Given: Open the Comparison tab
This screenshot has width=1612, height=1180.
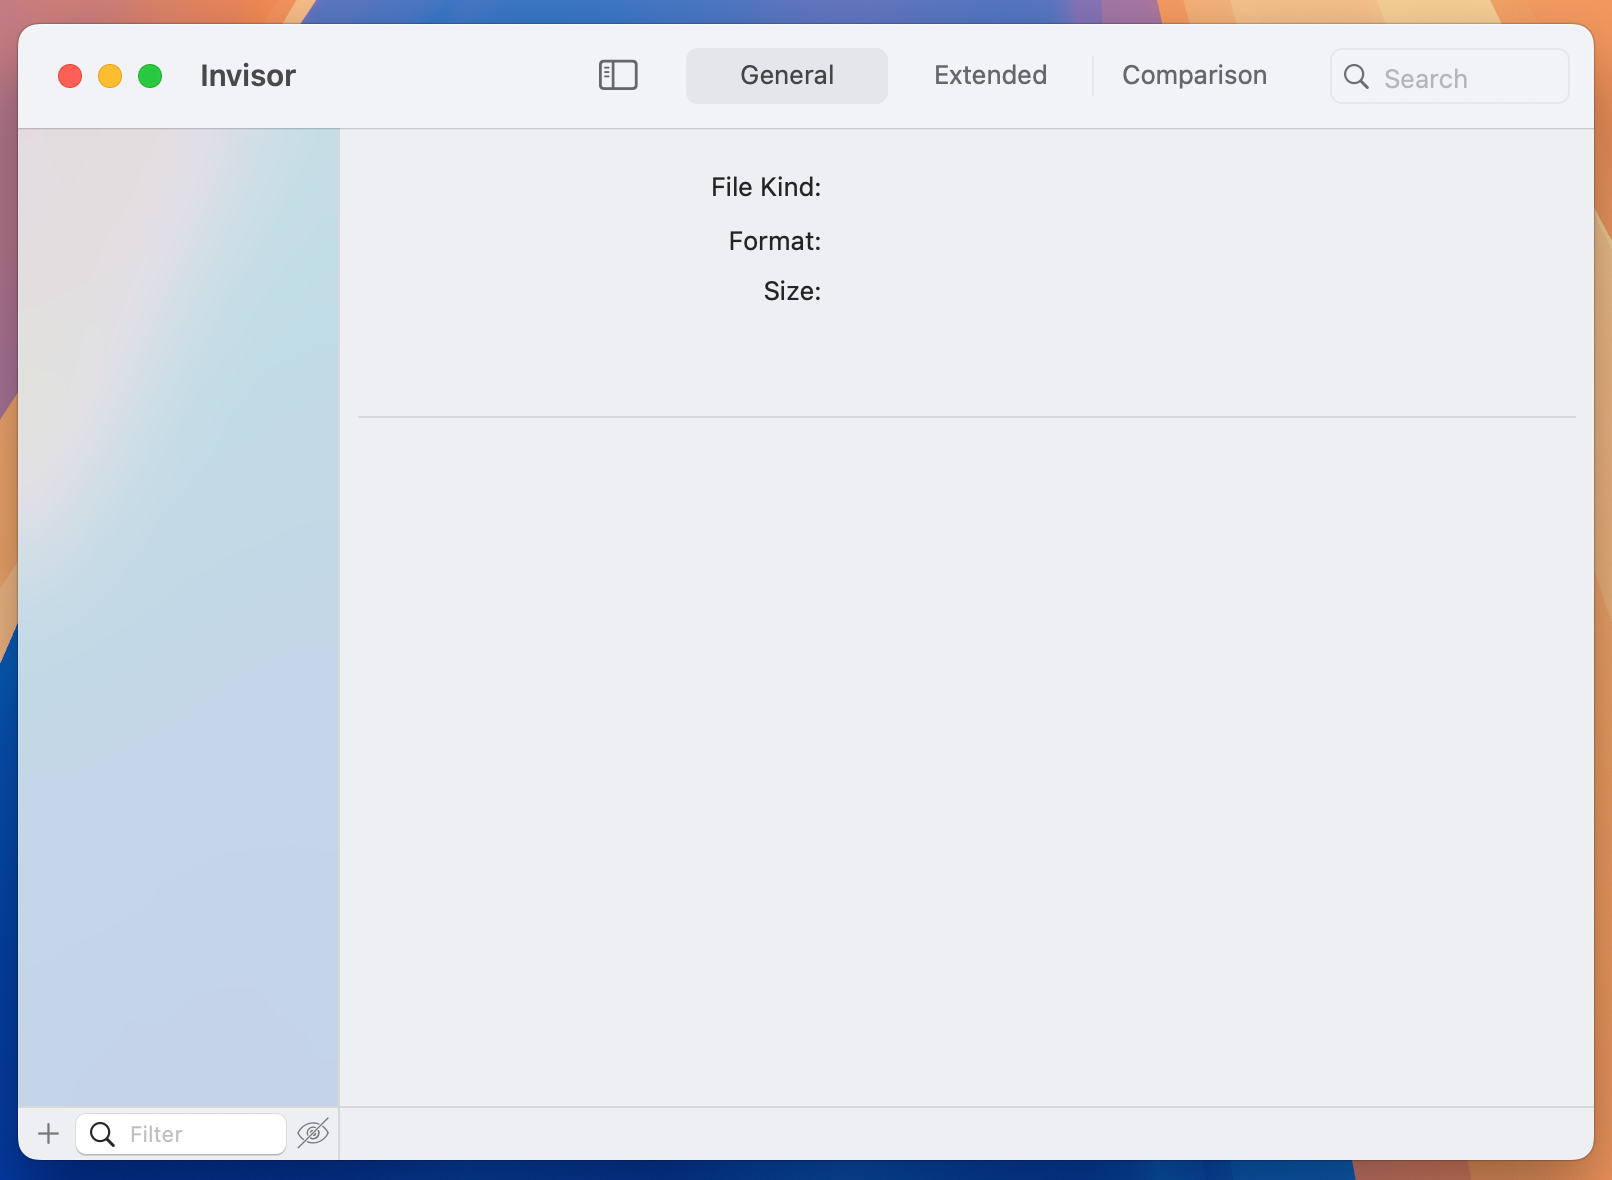Looking at the screenshot, I should (1194, 76).
